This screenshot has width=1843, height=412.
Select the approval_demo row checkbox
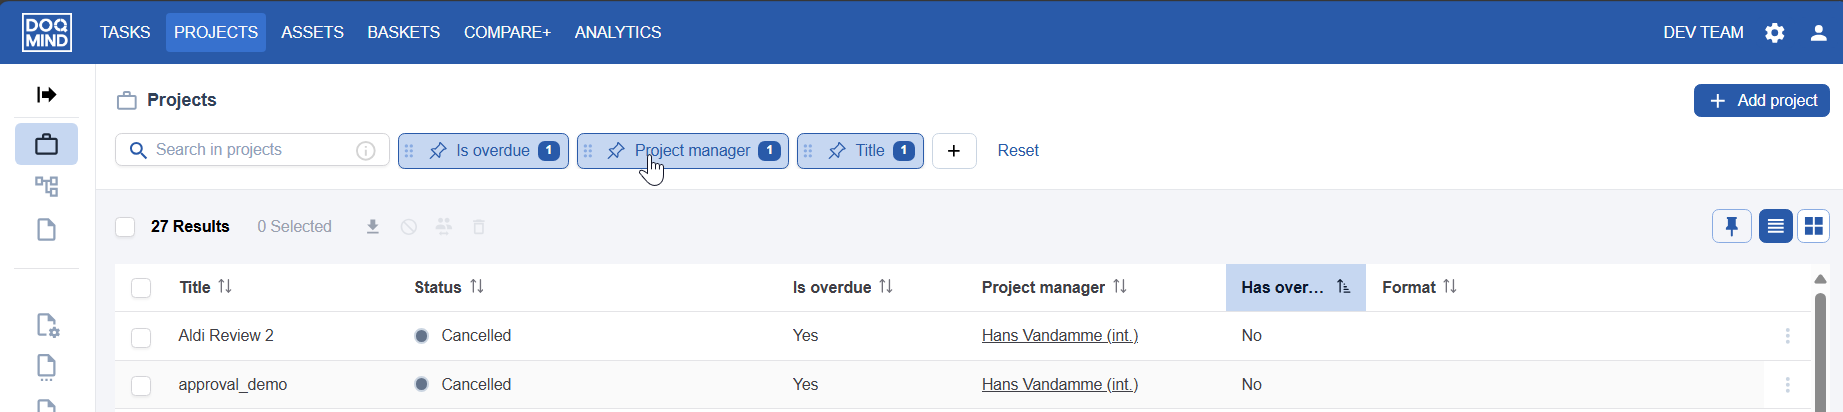pos(141,386)
